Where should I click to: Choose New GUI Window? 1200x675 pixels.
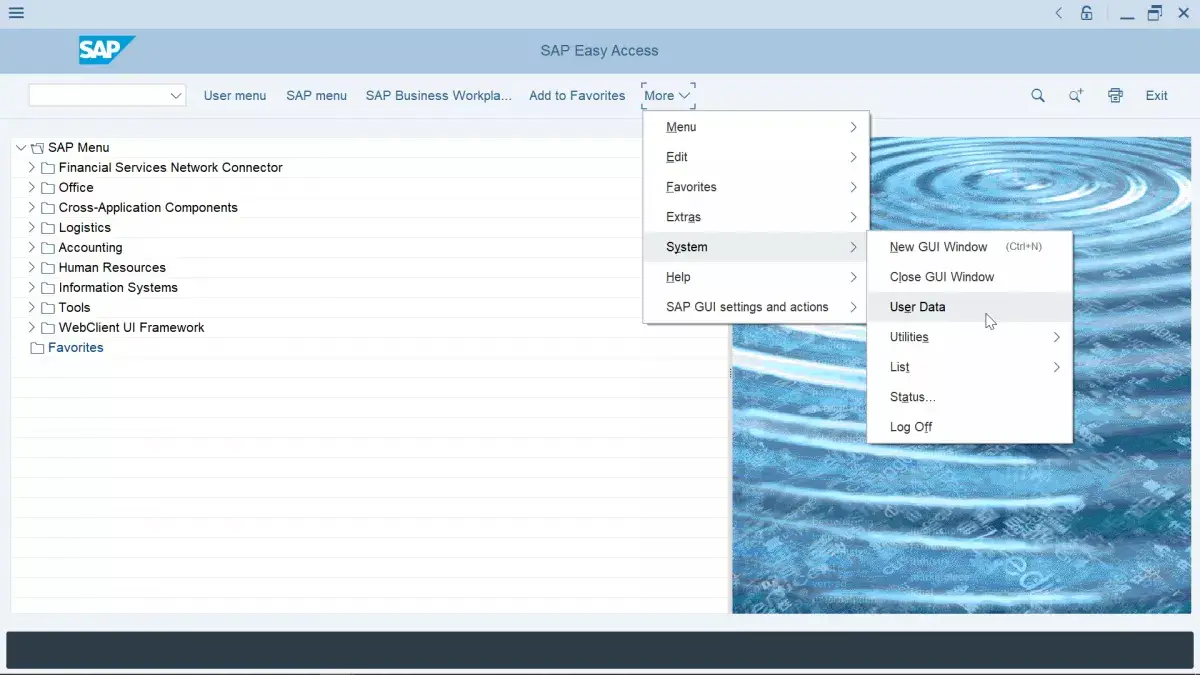pos(970,247)
